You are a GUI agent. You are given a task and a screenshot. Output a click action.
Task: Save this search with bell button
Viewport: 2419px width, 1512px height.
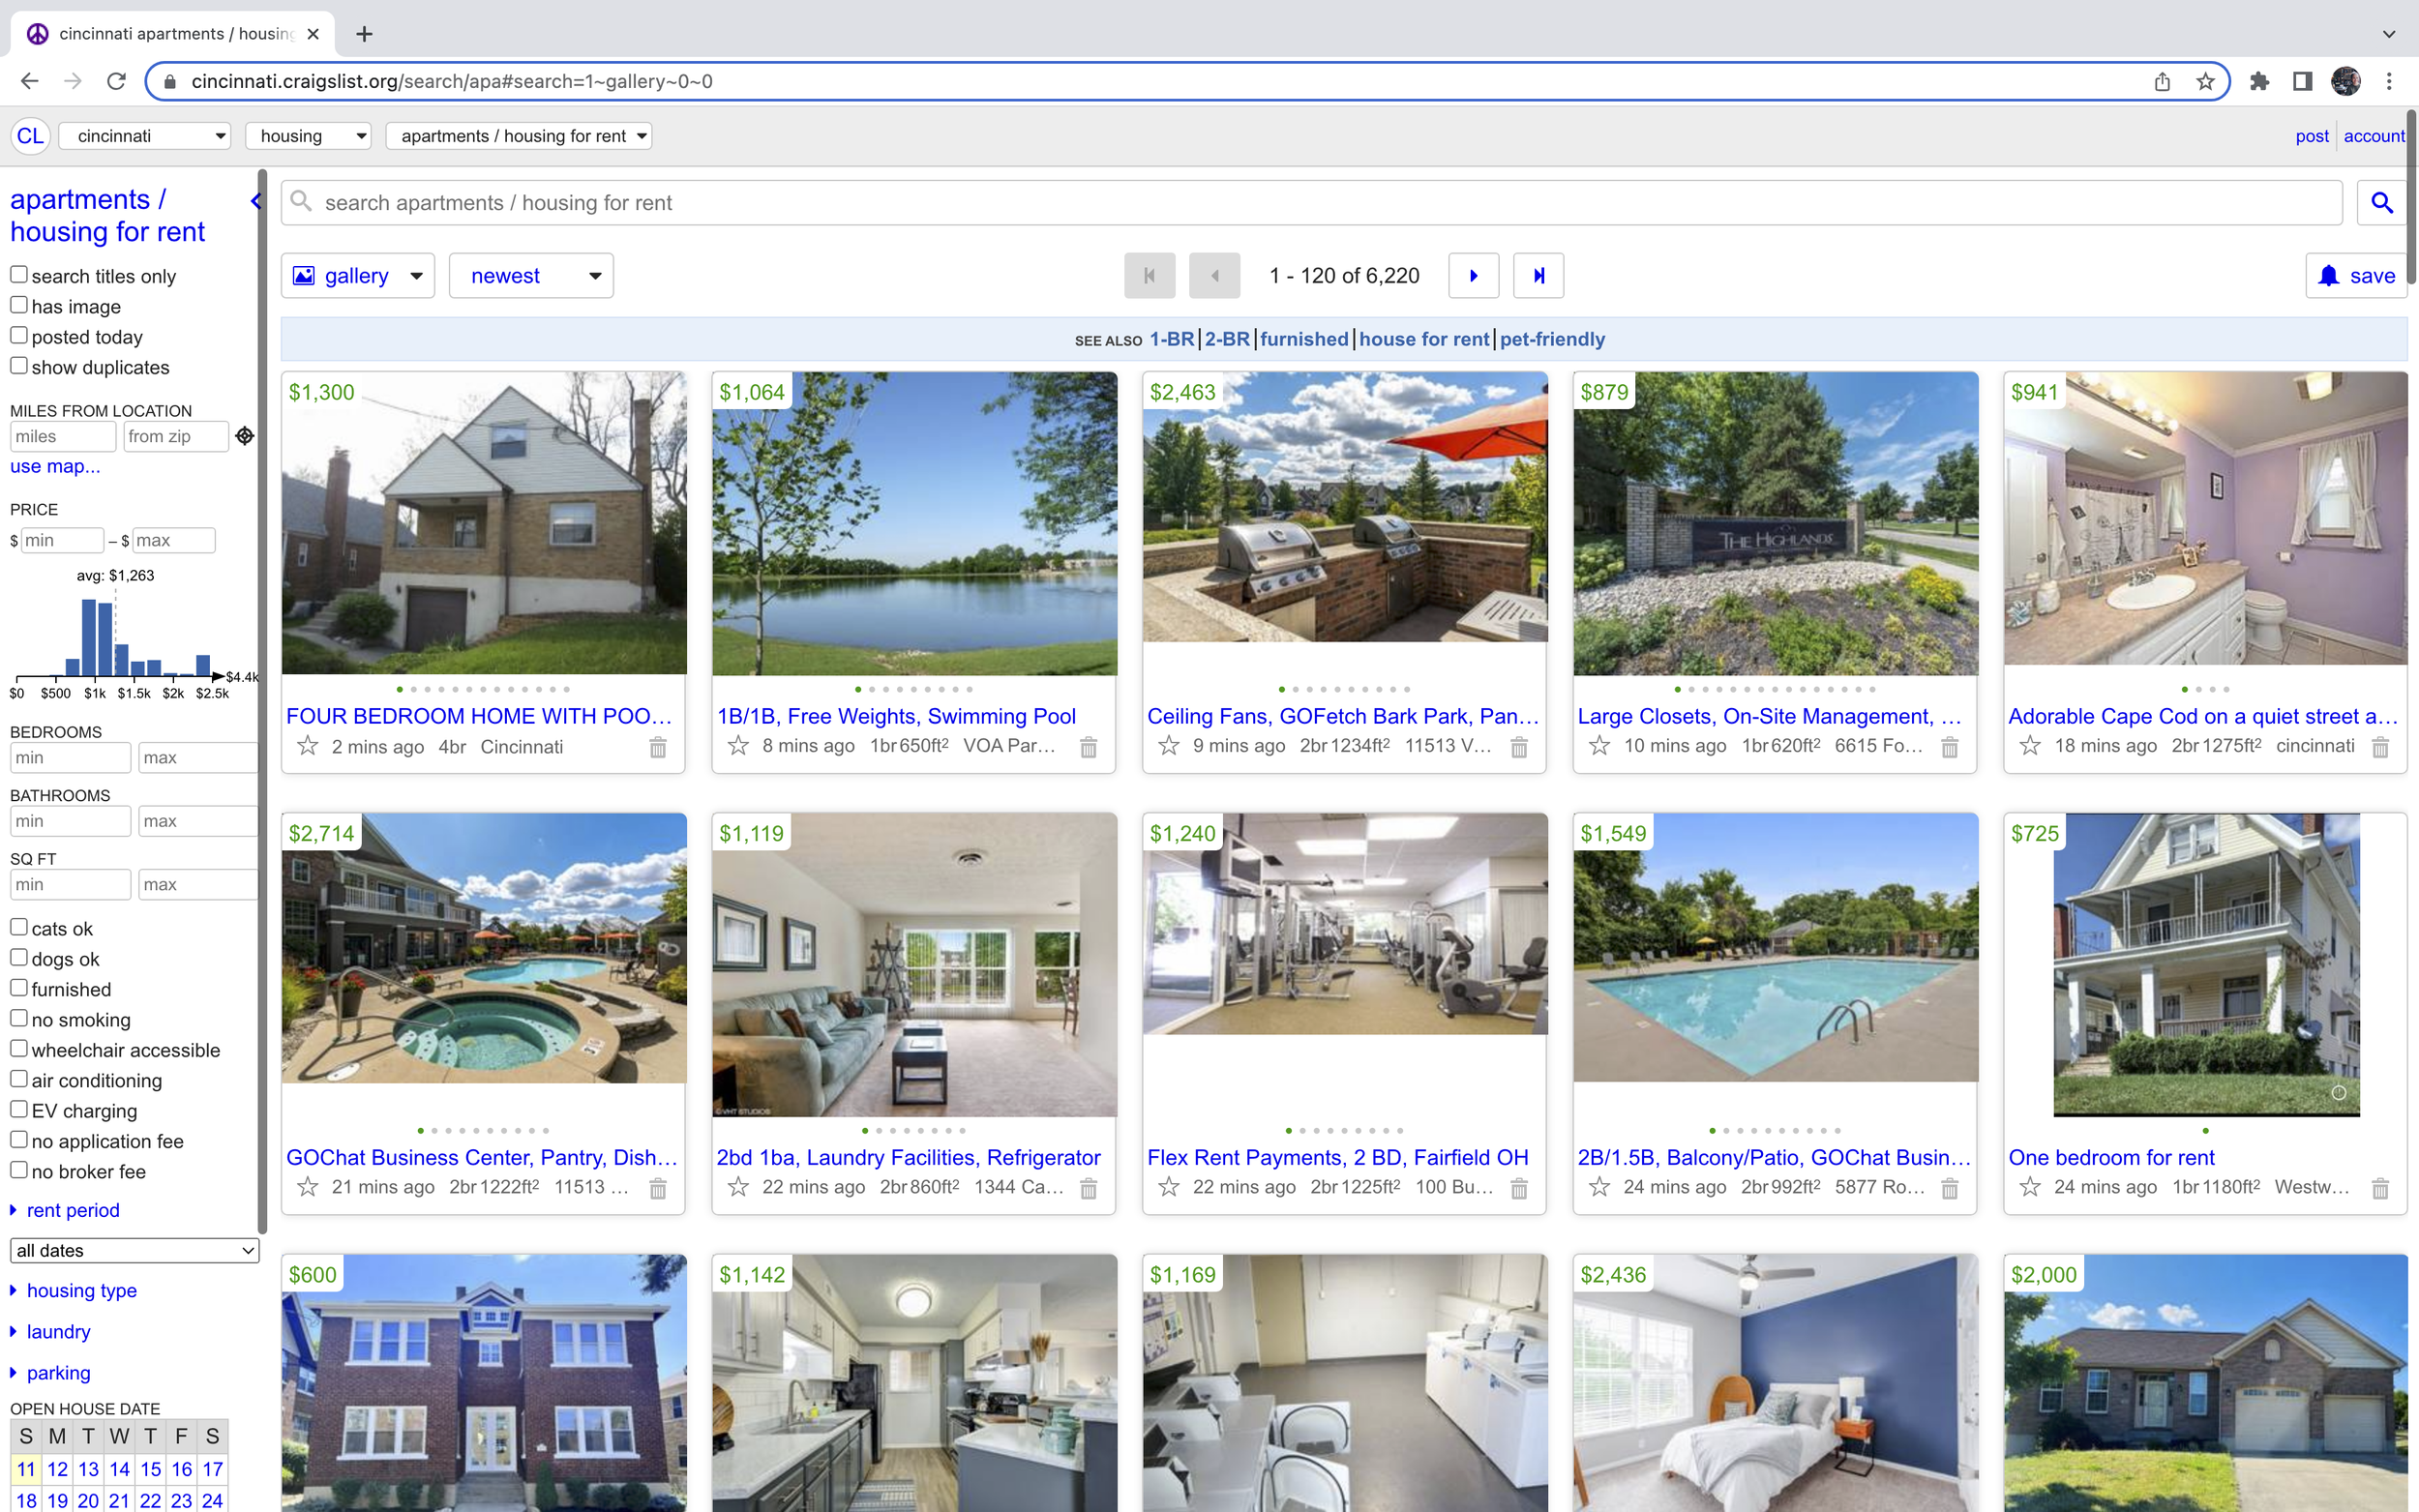click(2356, 276)
